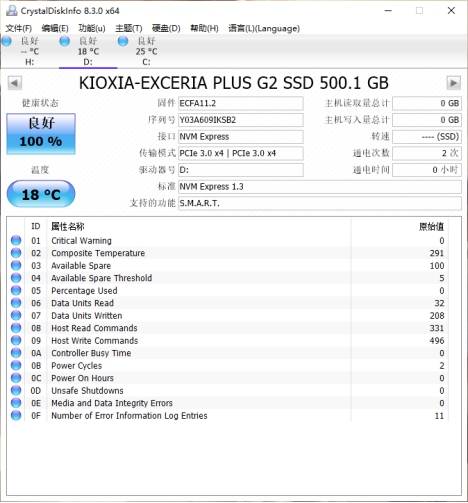Viewport: 468px width, 503px height.
Task: Close the CrystalDiskInfo window
Action: pos(451,11)
